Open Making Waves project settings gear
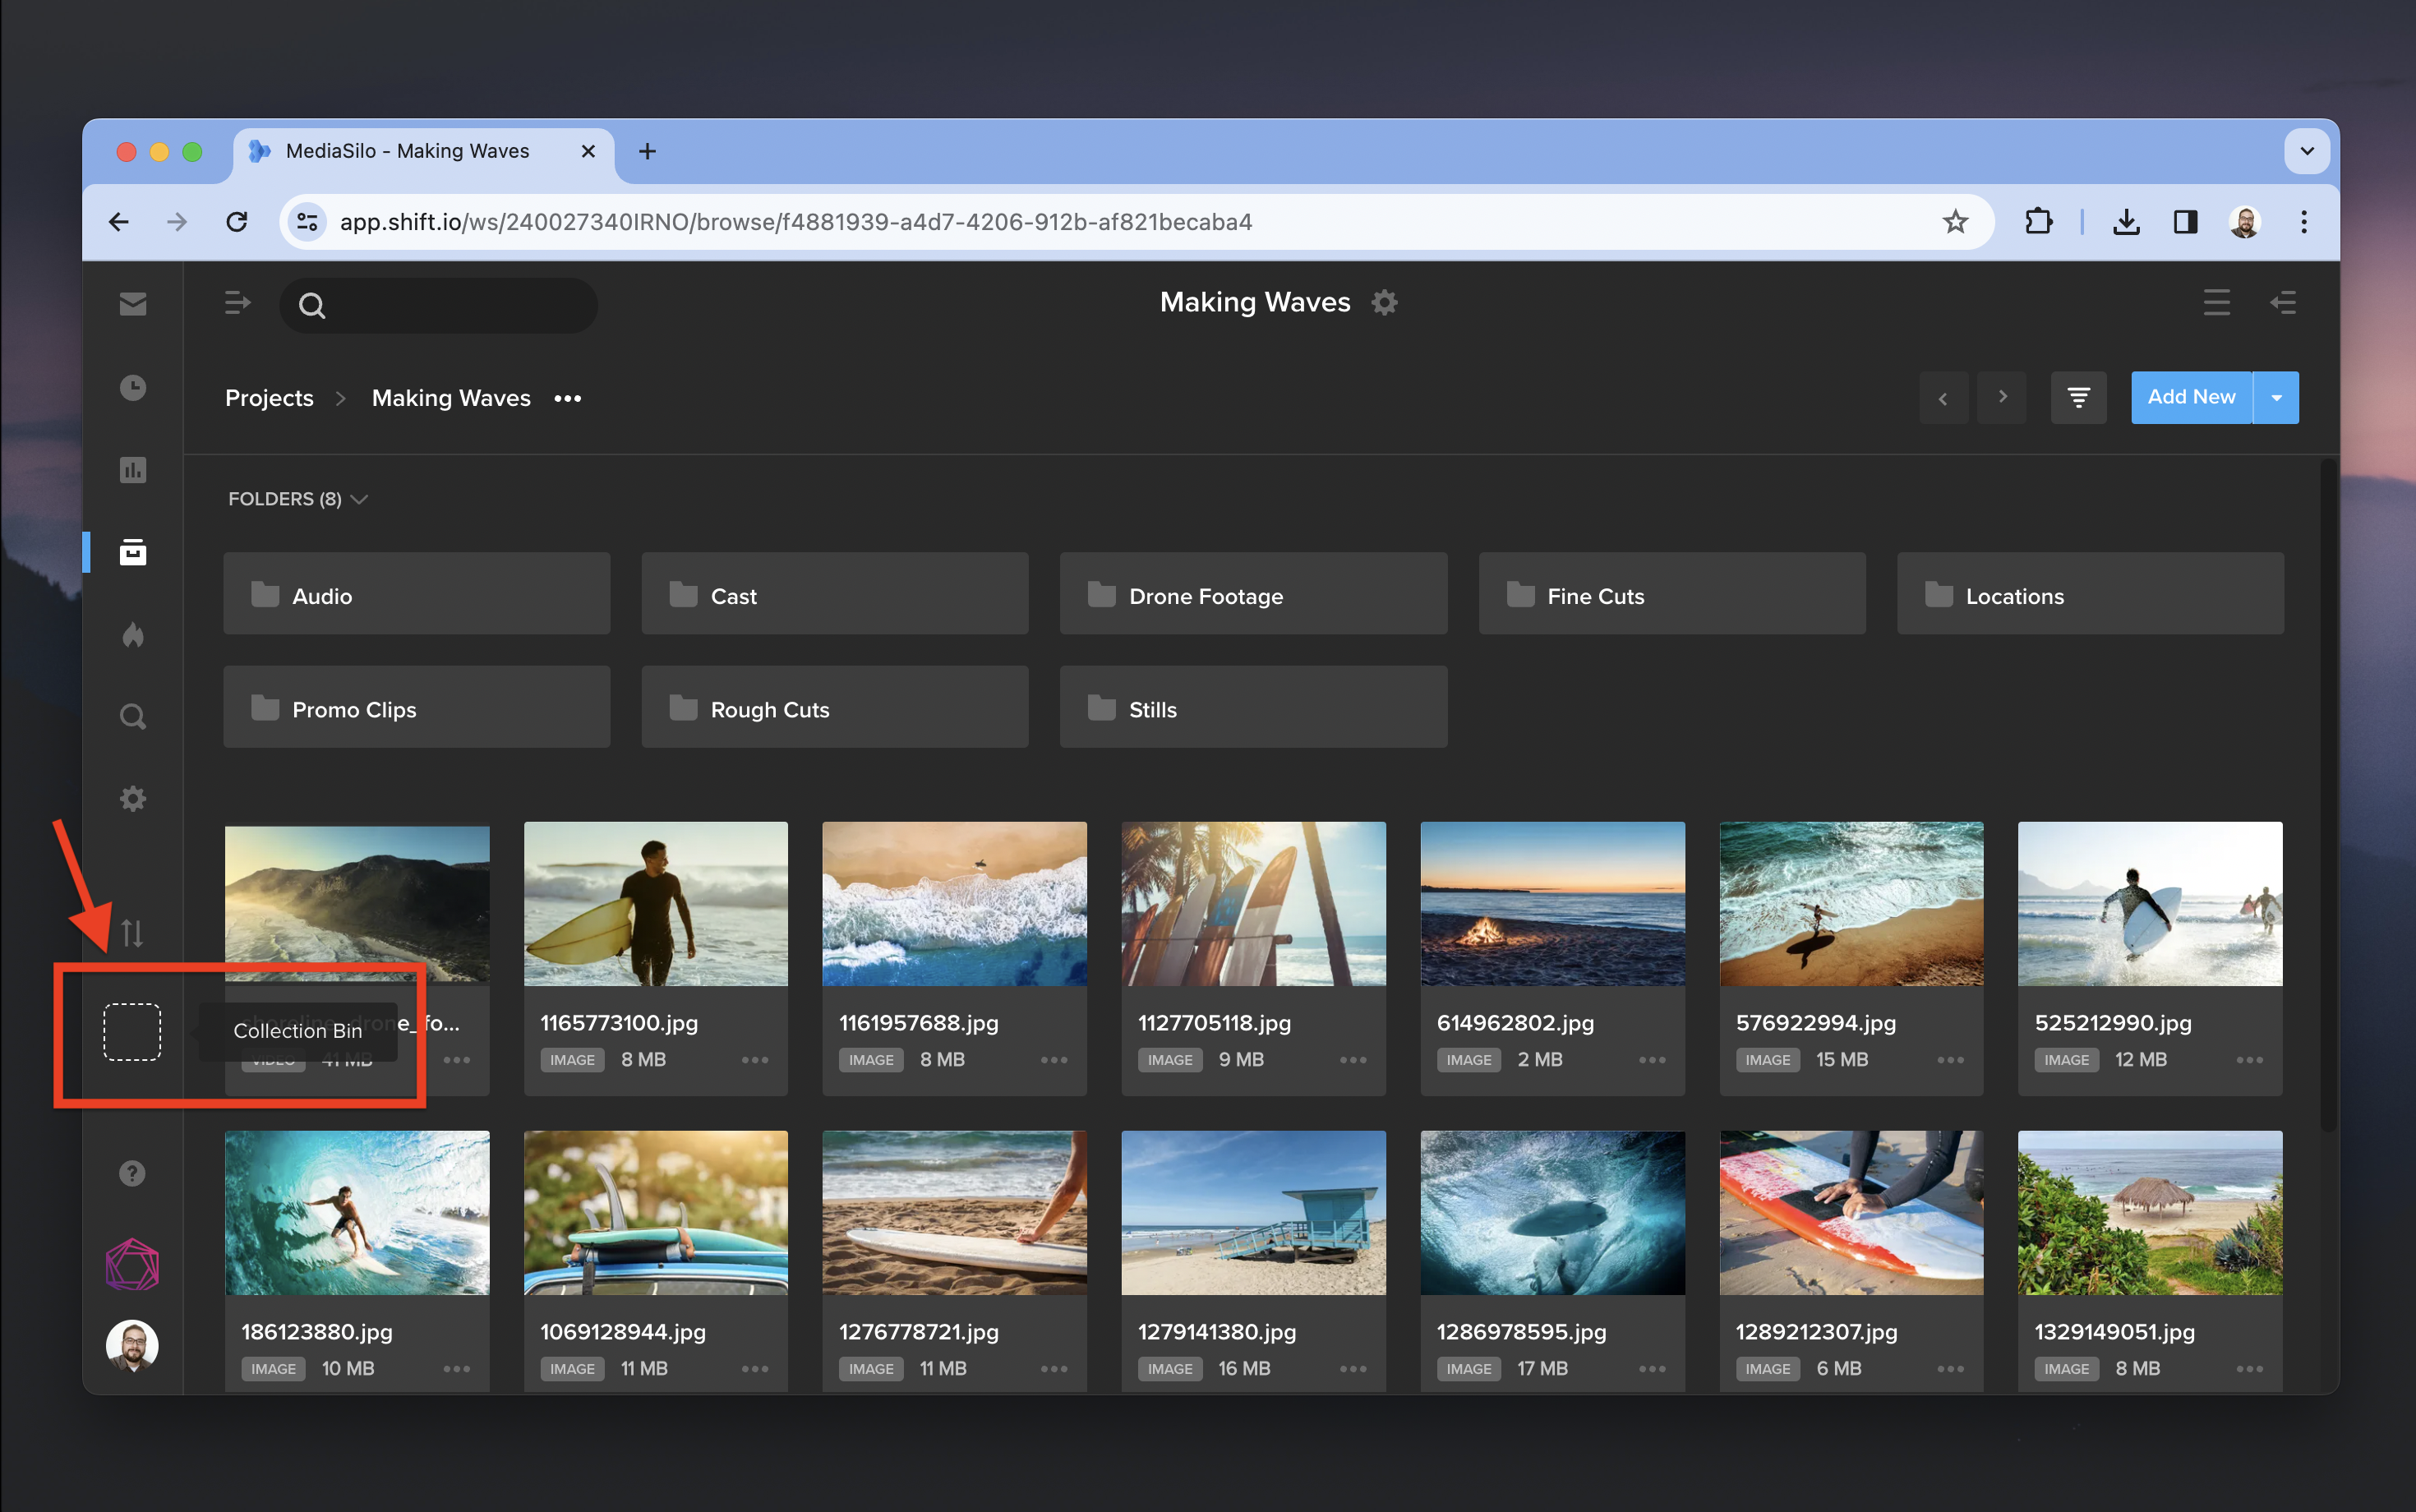This screenshot has height=1512, width=2416. 1384,302
